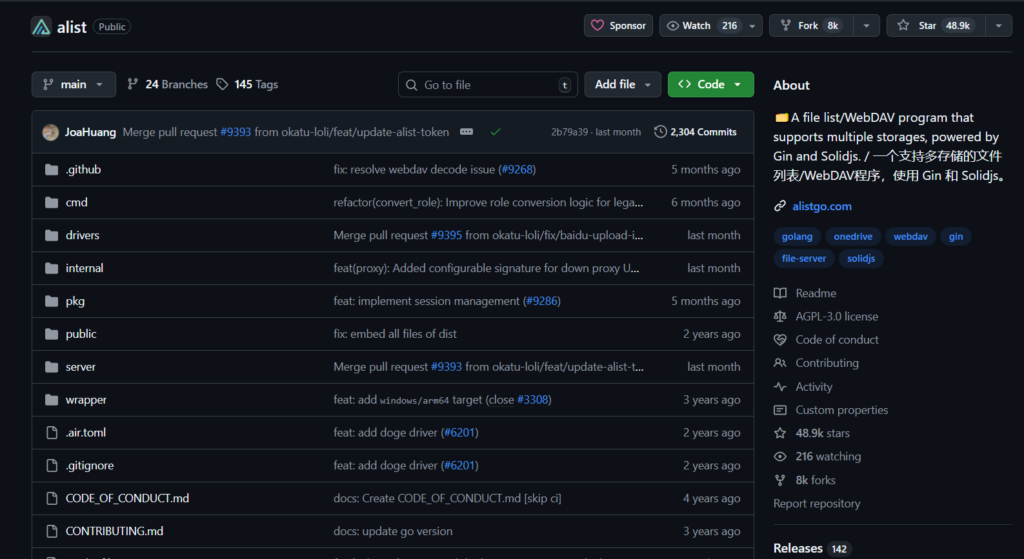Click the Sponsor heart button
This screenshot has width=1024, height=559.
(x=618, y=26)
